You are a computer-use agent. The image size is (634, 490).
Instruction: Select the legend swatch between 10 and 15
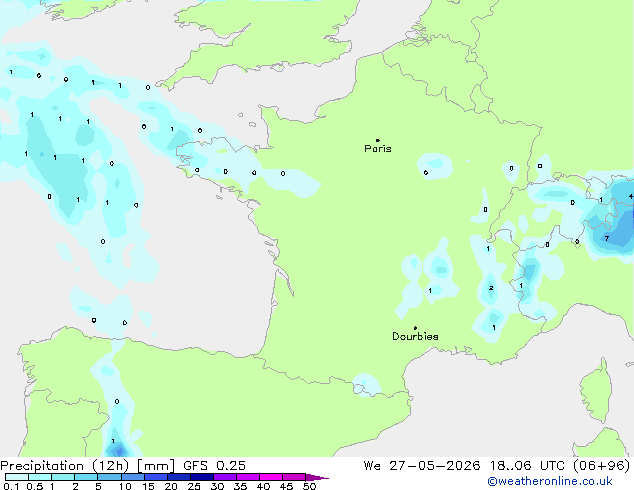click(x=132, y=477)
